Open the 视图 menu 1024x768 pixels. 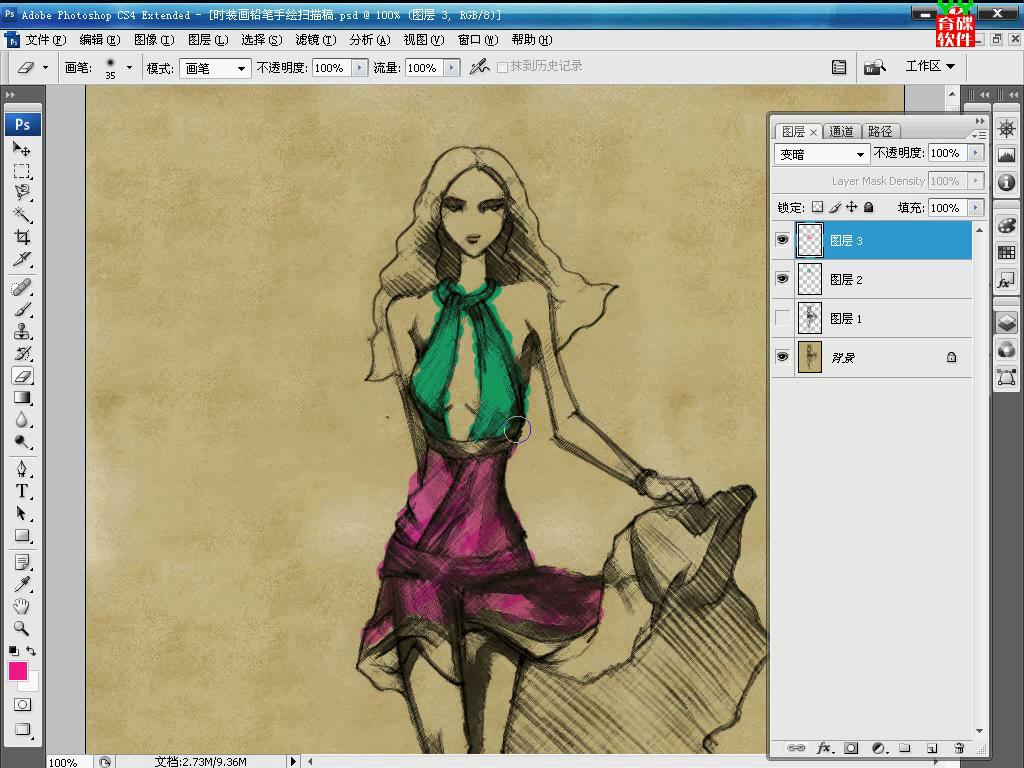pos(424,40)
